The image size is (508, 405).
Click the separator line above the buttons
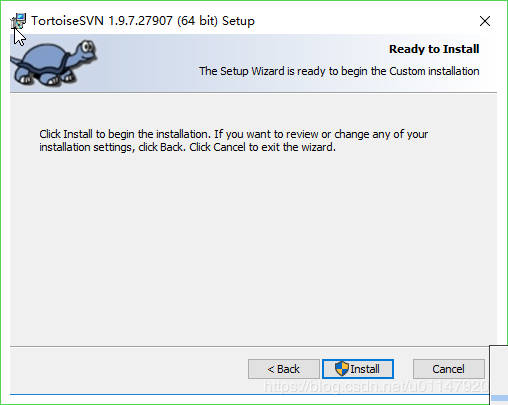[x=249, y=346]
